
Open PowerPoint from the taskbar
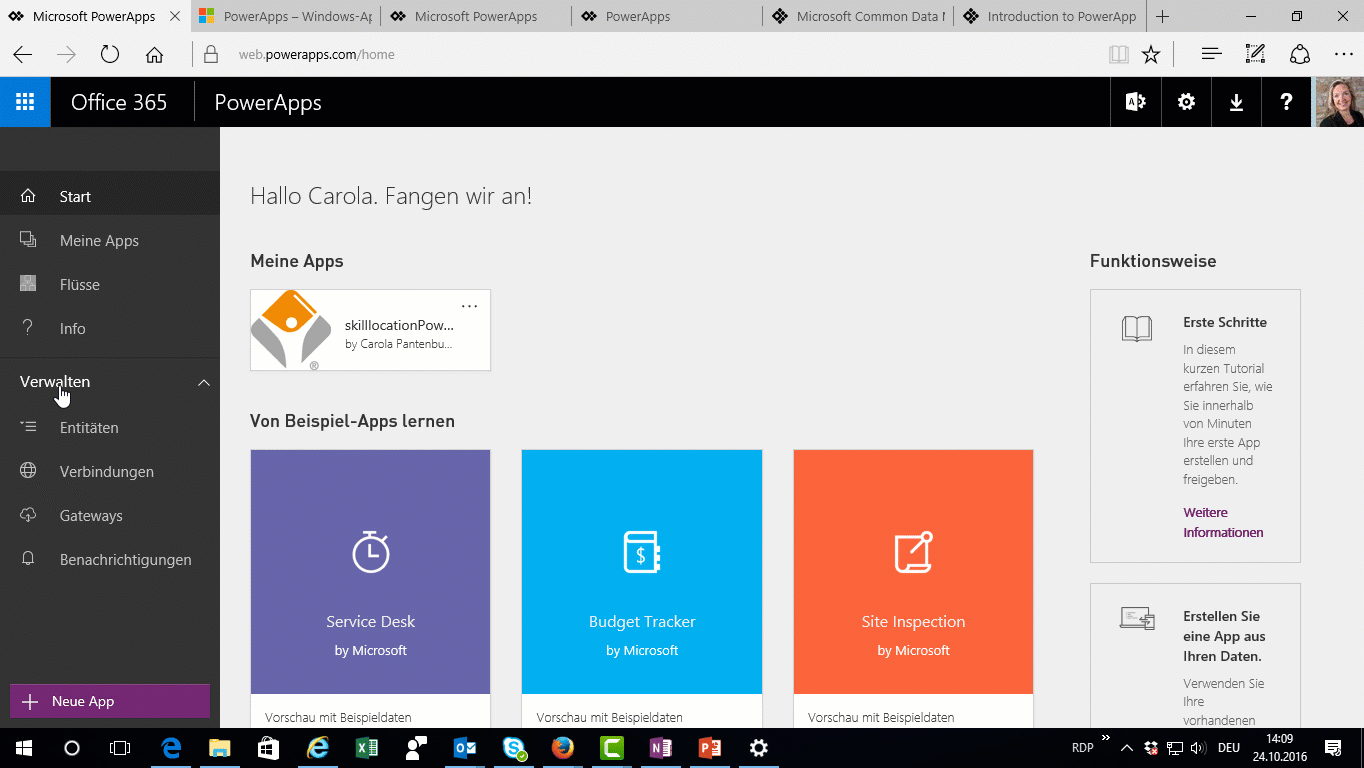(x=710, y=748)
